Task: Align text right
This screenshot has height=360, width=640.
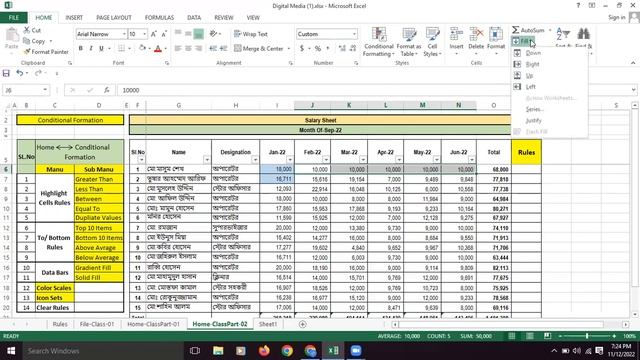Action: (x=198, y=48)
